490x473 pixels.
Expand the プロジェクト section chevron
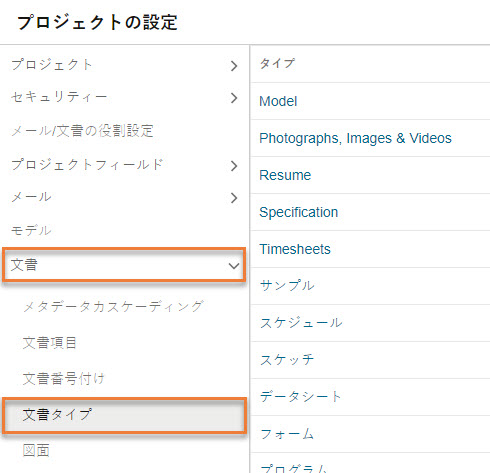(234, 66)
